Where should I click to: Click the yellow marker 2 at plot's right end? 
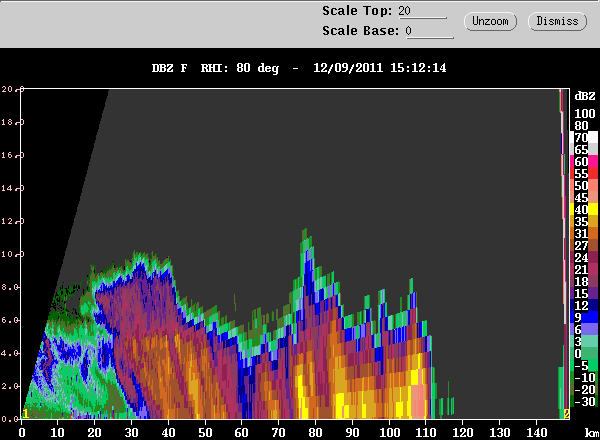click(x=566, y=413)
